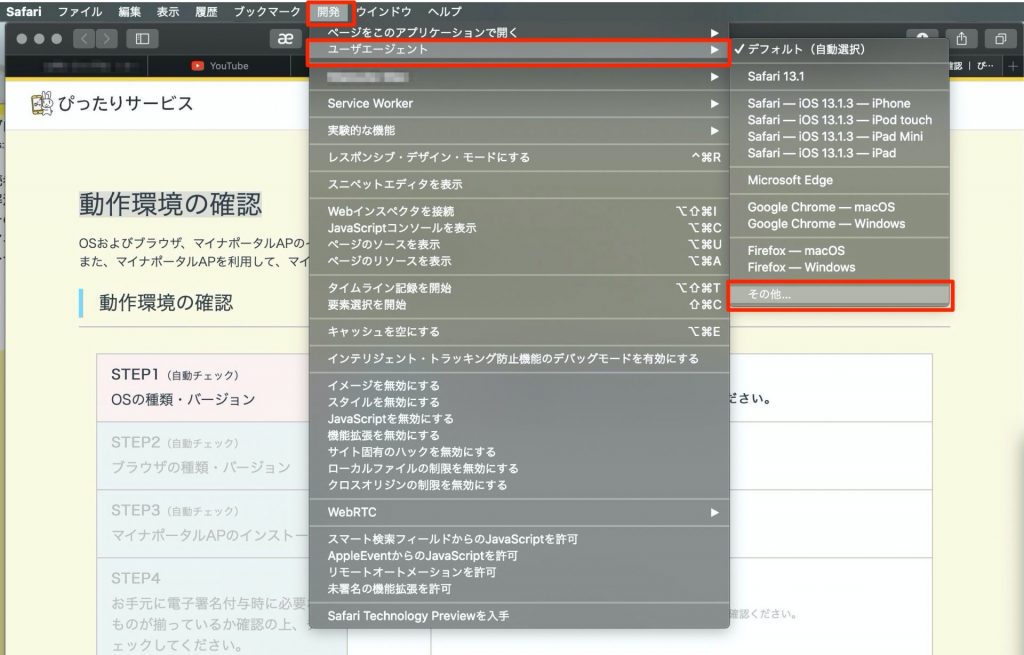Click the STEP2 (自動チェック) label
Viewport: 1024px width, 655px height.
click(x=175, y=443)
